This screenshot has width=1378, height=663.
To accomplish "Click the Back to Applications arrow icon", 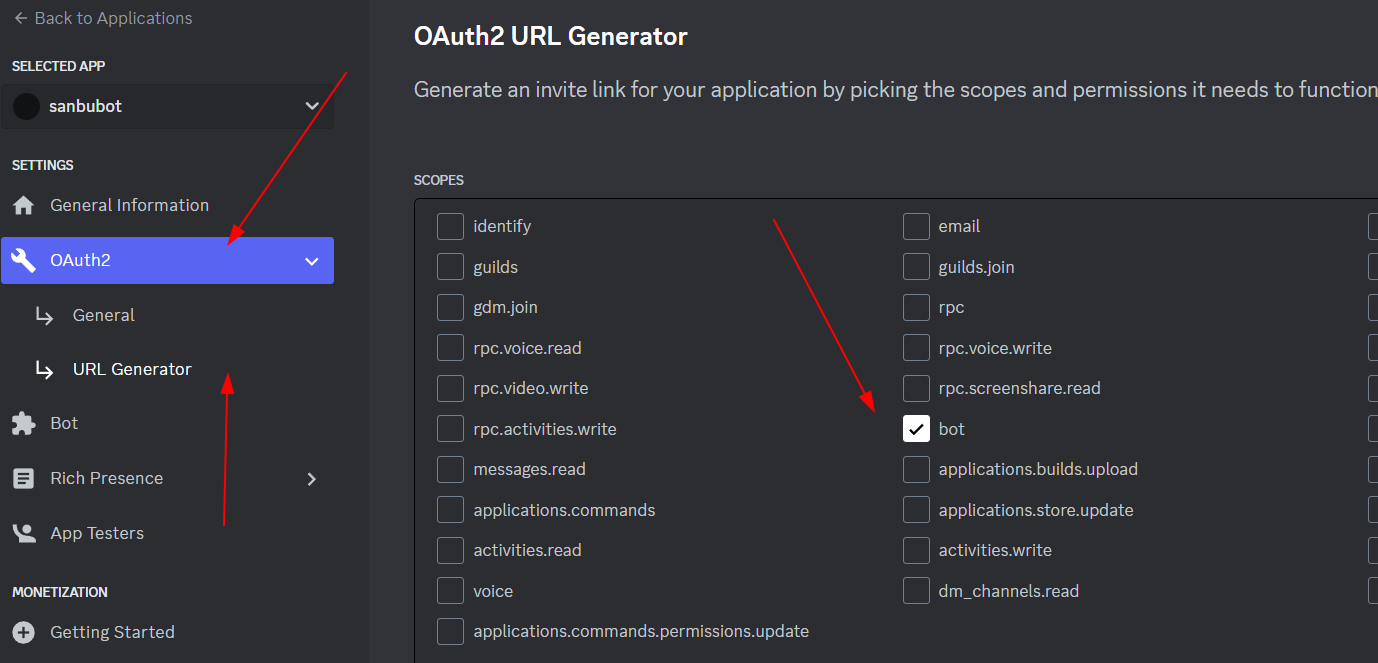I will coord(20,18).
